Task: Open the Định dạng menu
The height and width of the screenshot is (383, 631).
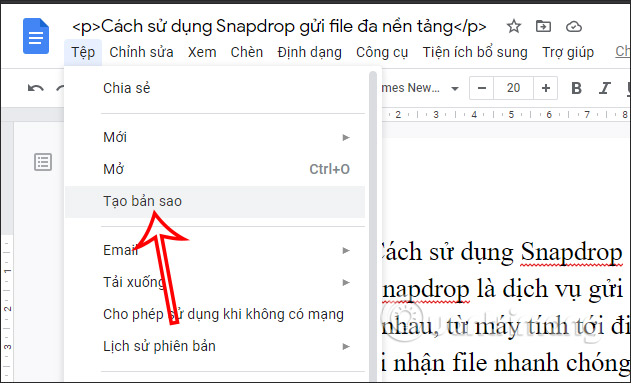Action: pos(309,52)
